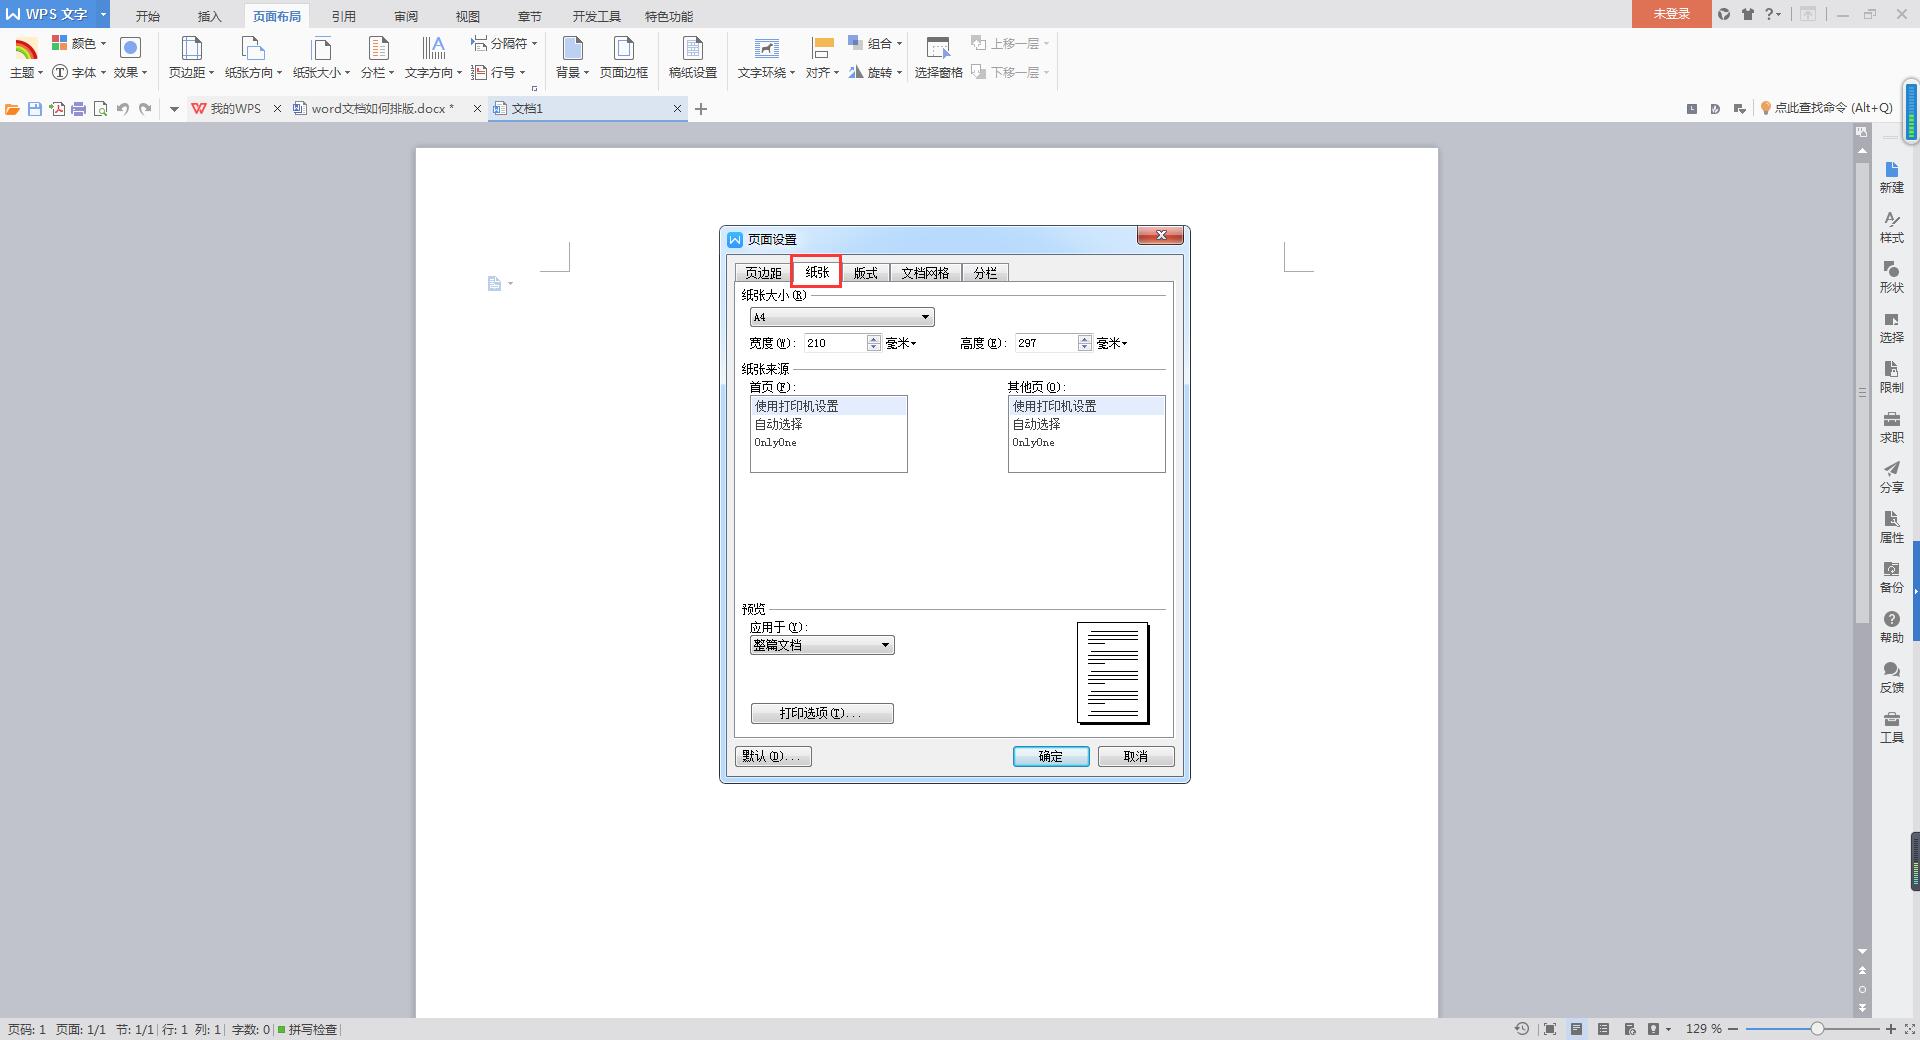1920x1040 pixels.
Task: Open the 插入 ribbon tab
Action: click(x=209, y=16)
